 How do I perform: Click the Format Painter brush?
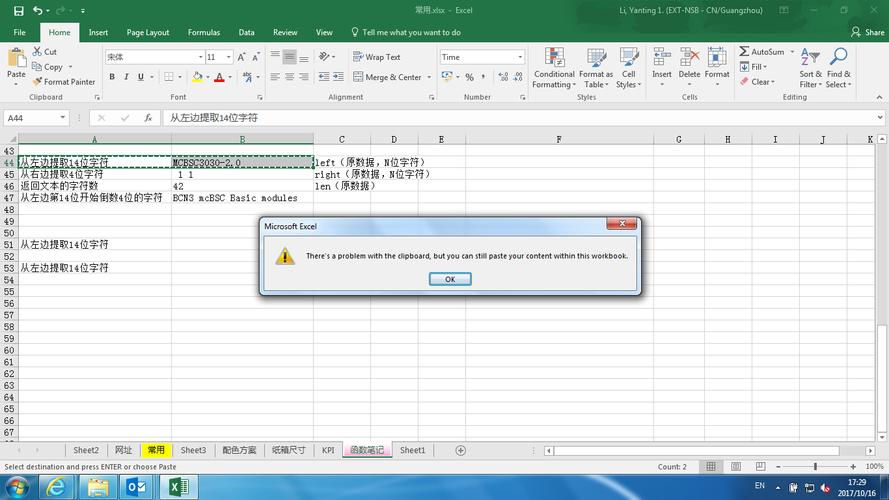coord(37,82)
